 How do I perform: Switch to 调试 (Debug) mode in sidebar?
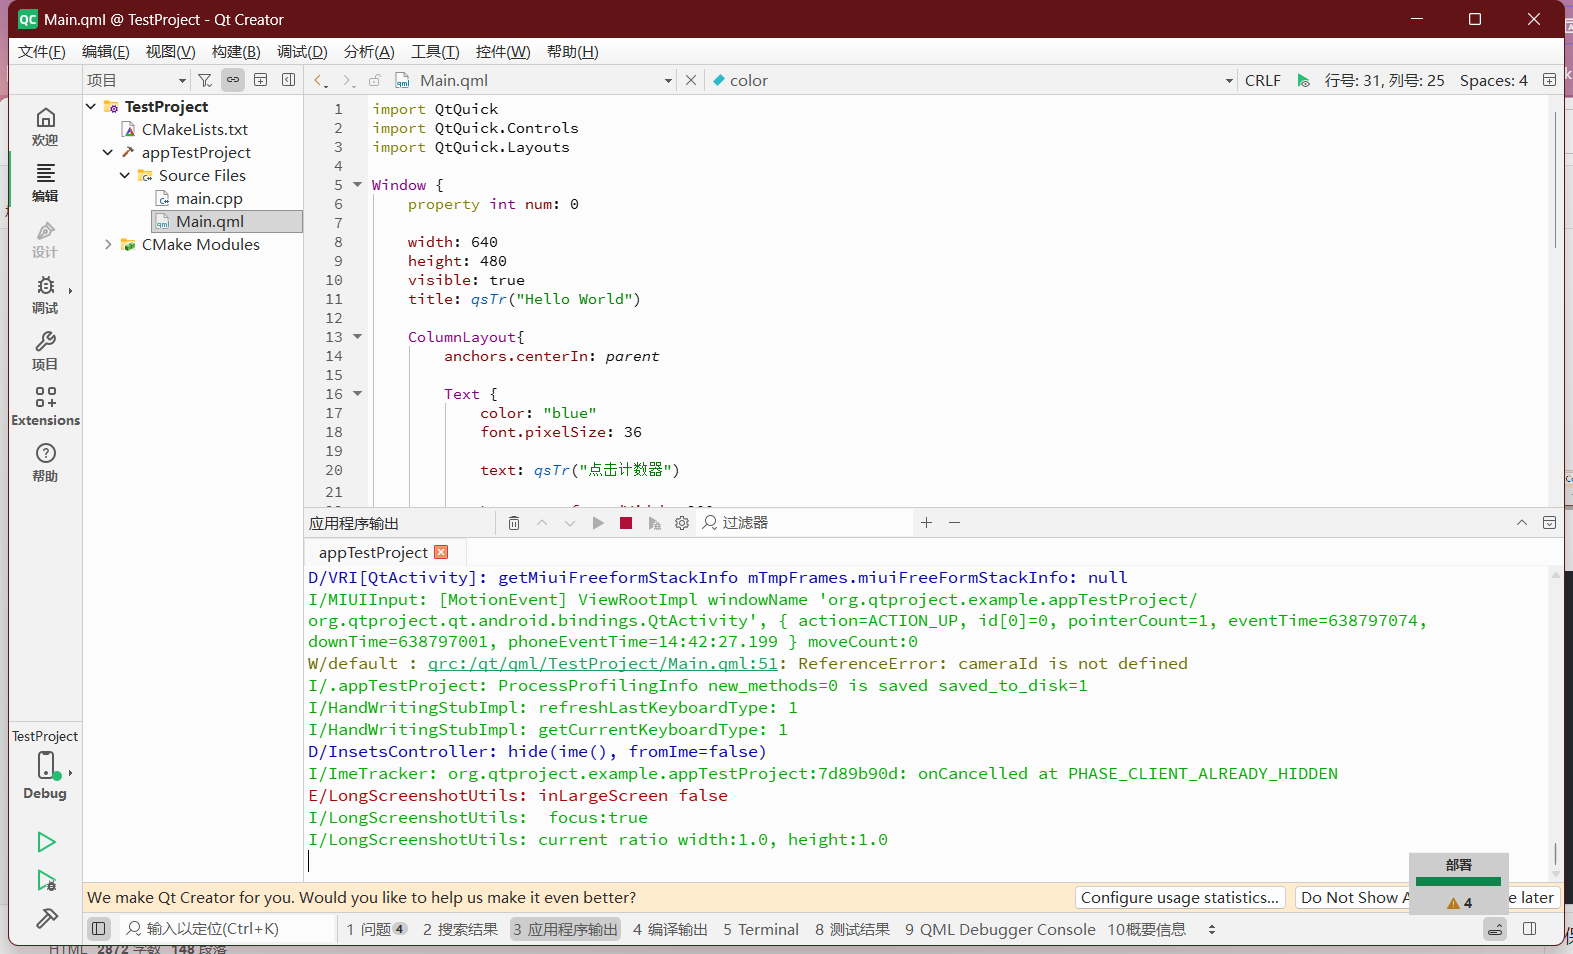[45, 295]
